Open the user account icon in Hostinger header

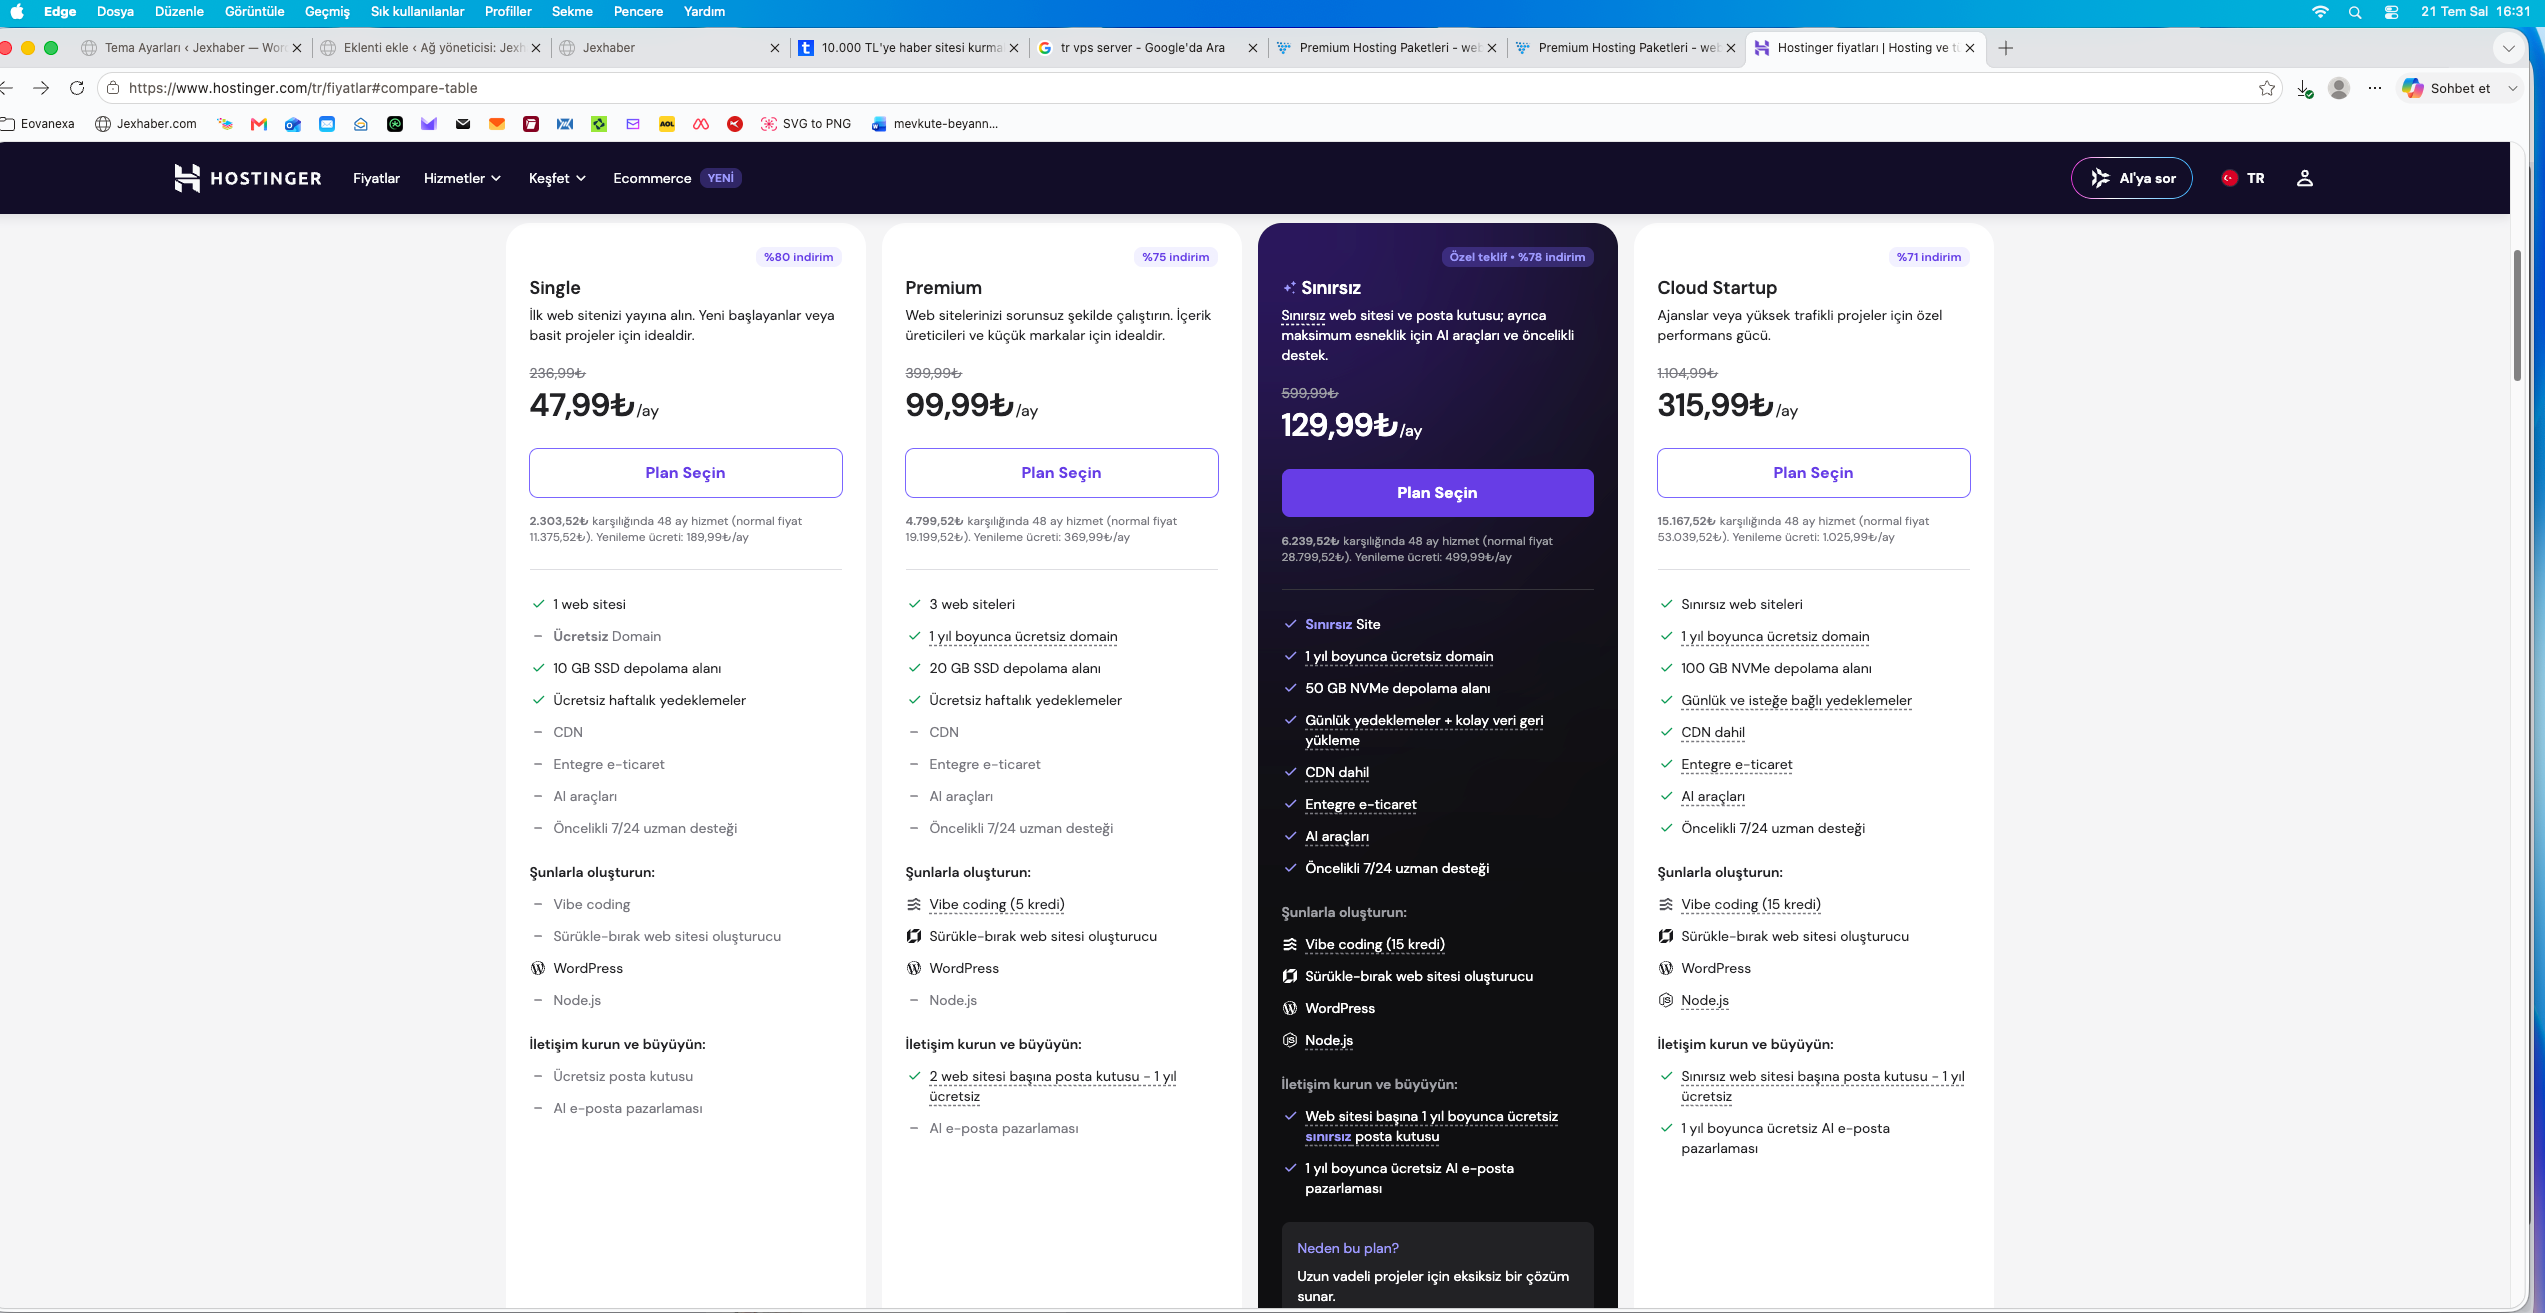coord(2304,178)
